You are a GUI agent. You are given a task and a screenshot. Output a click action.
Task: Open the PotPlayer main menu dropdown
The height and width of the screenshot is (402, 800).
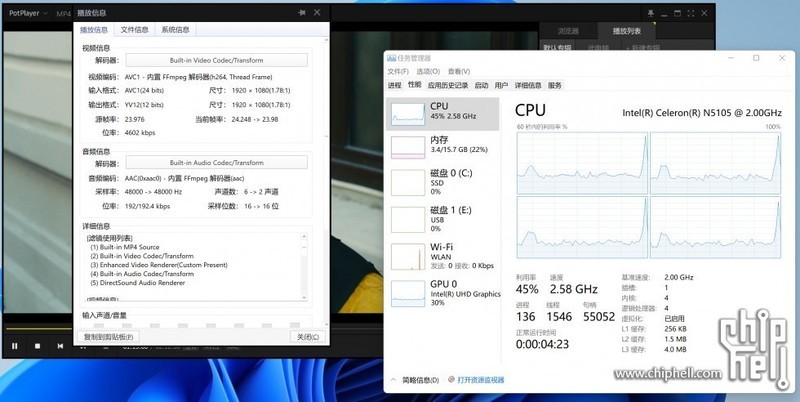click(x=28, y=13)
